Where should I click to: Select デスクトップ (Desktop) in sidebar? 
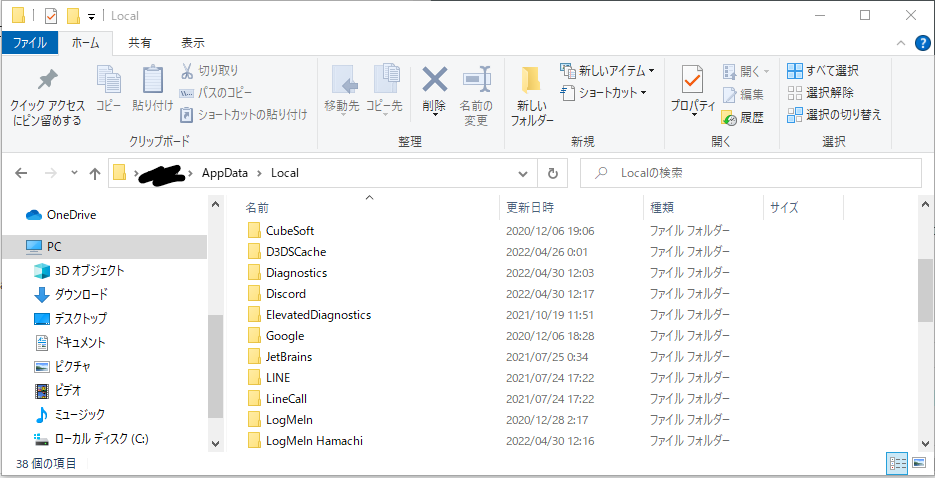coord(70,318)
